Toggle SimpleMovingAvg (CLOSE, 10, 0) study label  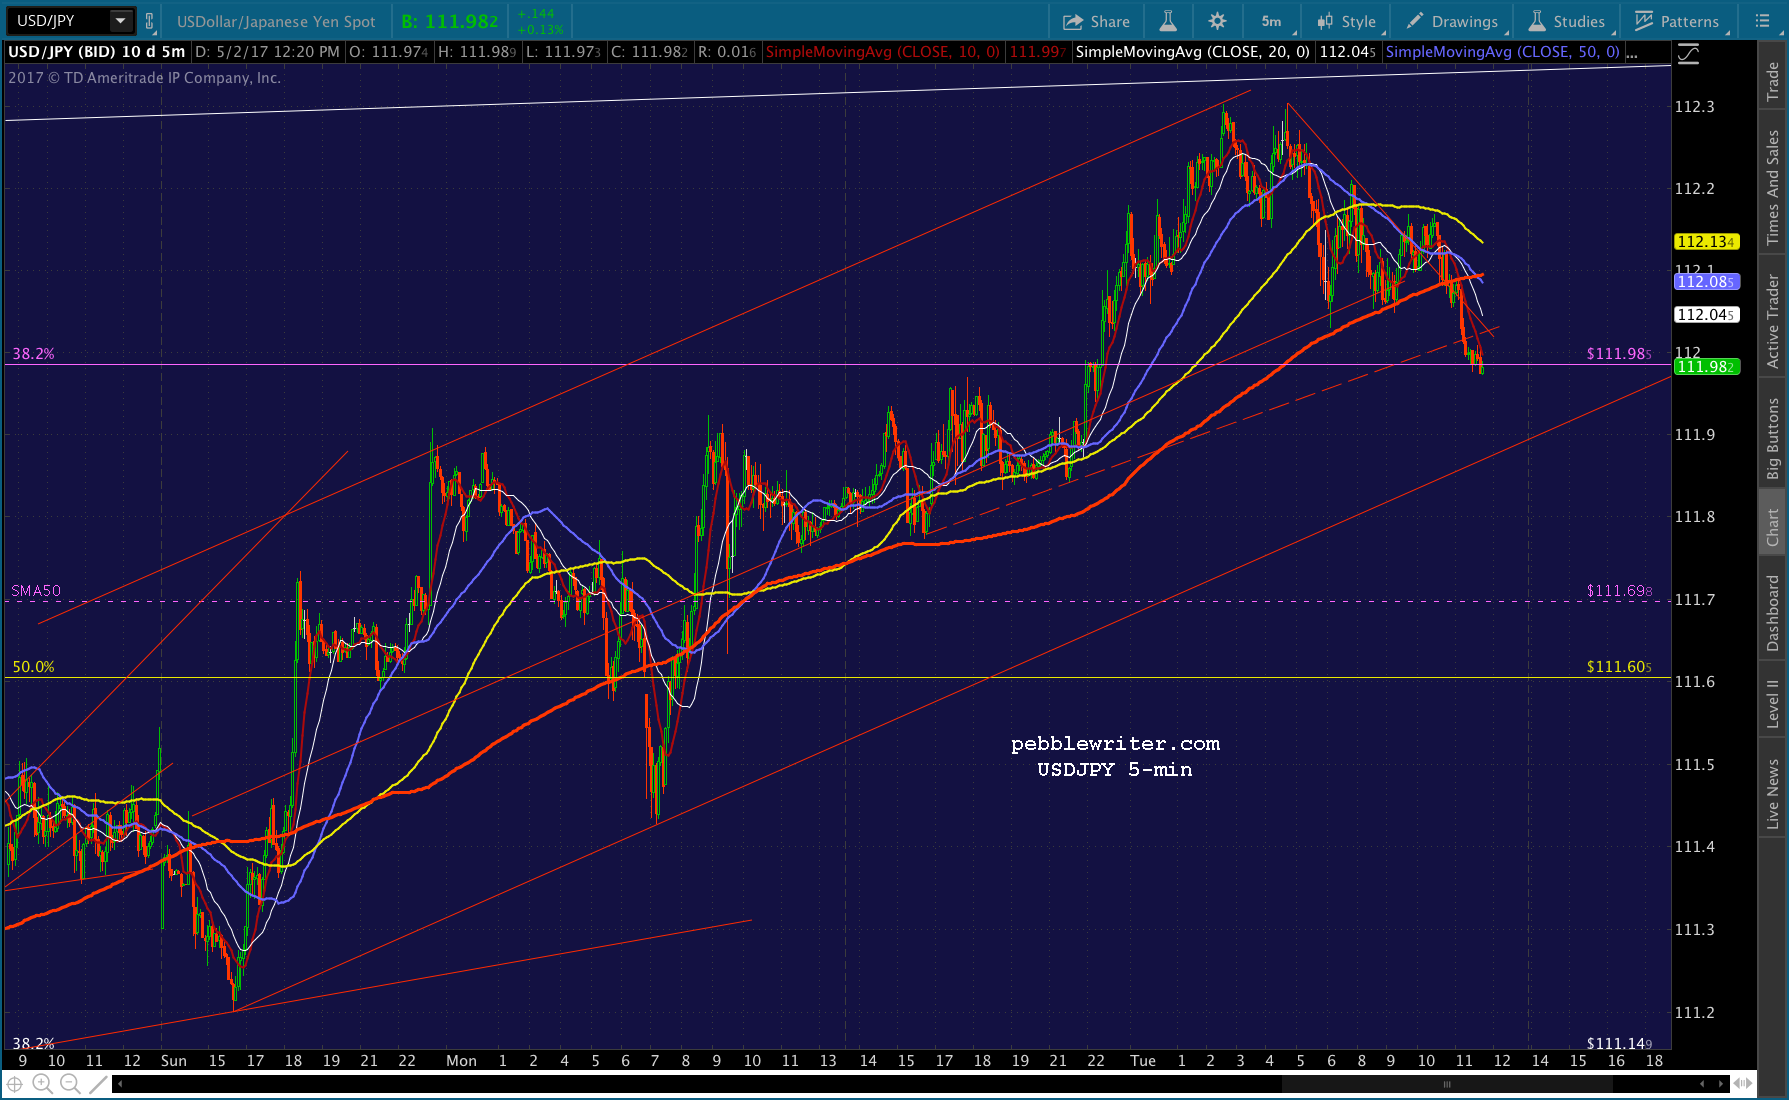(x=882, y=52)
